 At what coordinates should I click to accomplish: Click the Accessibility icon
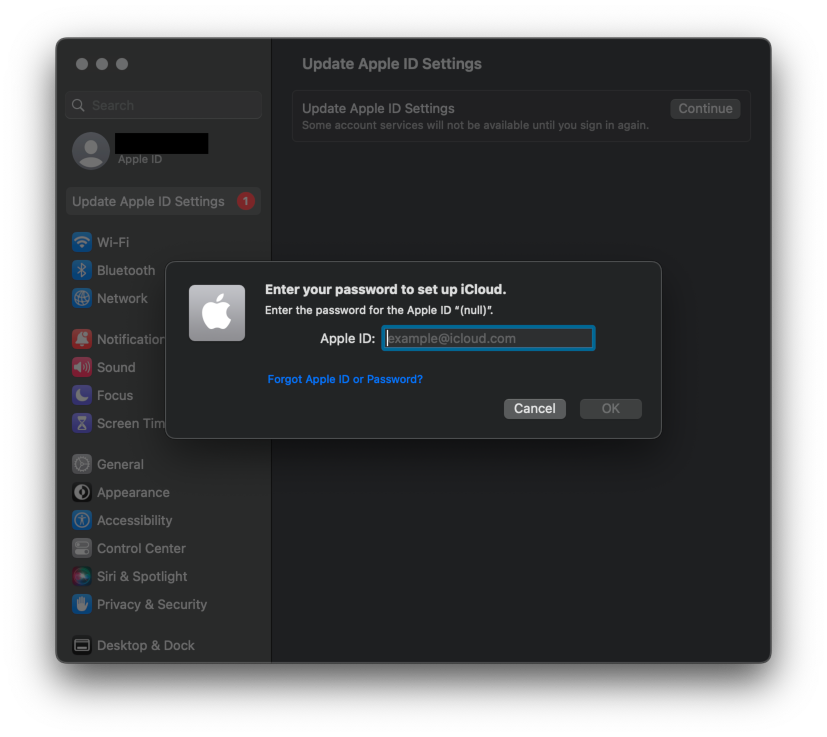(81, 520)
